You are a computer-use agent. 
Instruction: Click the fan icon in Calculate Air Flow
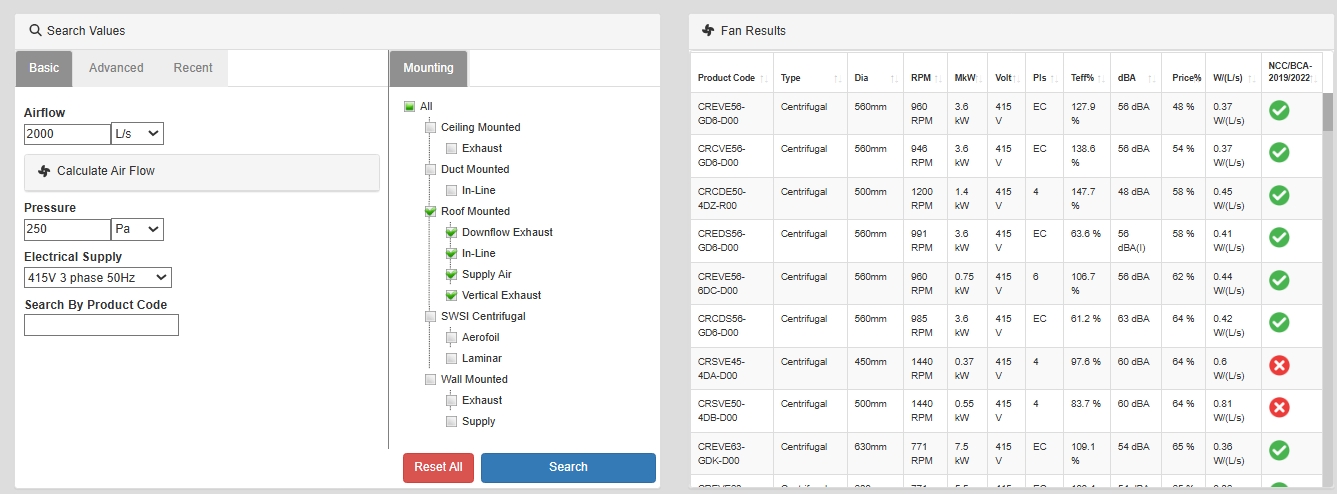[x=43, y=171]
